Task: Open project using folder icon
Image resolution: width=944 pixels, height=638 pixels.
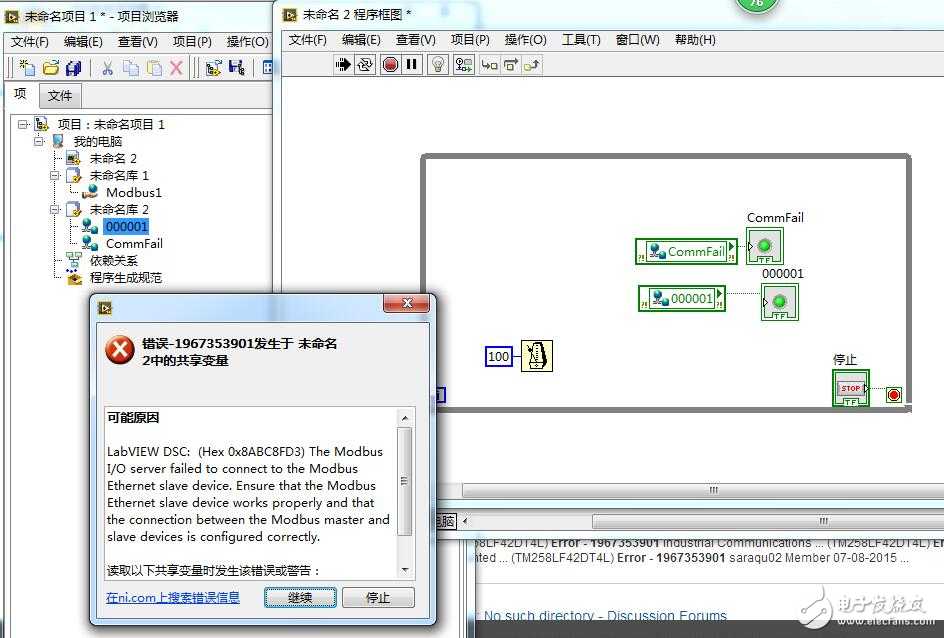Action: [51, 67]
